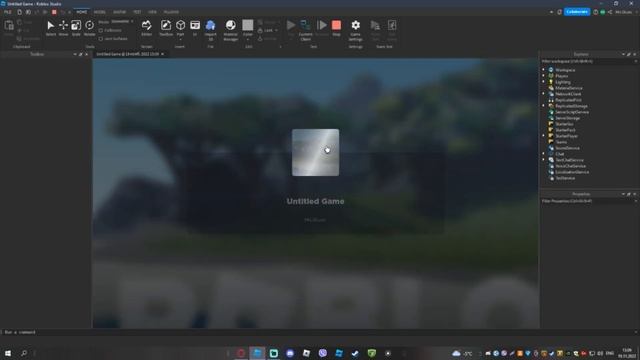The image size is (640, 360).
Task: Click the new file icon in the quick access bar
Action: tap(19, 12)
